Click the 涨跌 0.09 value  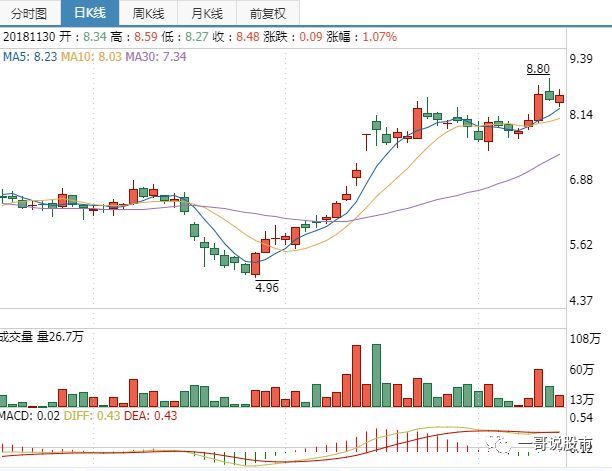[x=311, y=37]
